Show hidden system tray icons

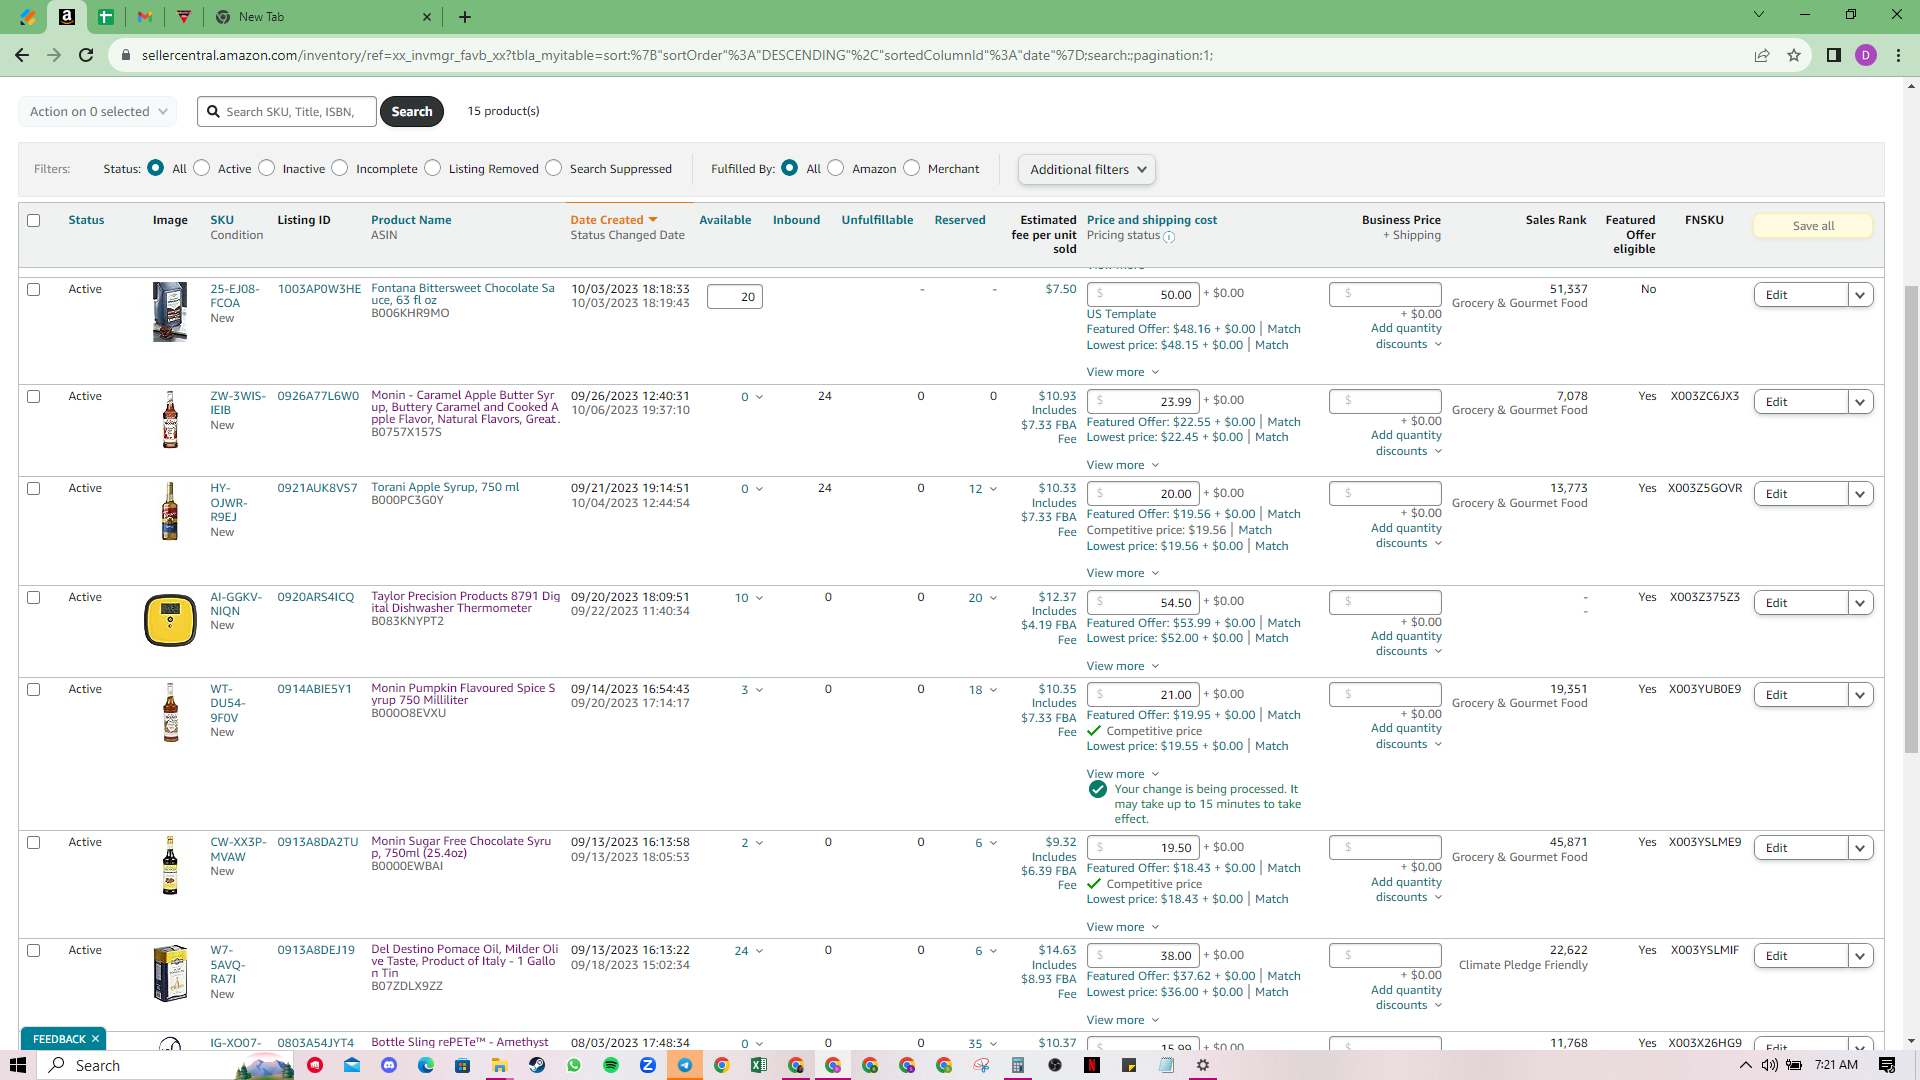click(1746, 1065)
